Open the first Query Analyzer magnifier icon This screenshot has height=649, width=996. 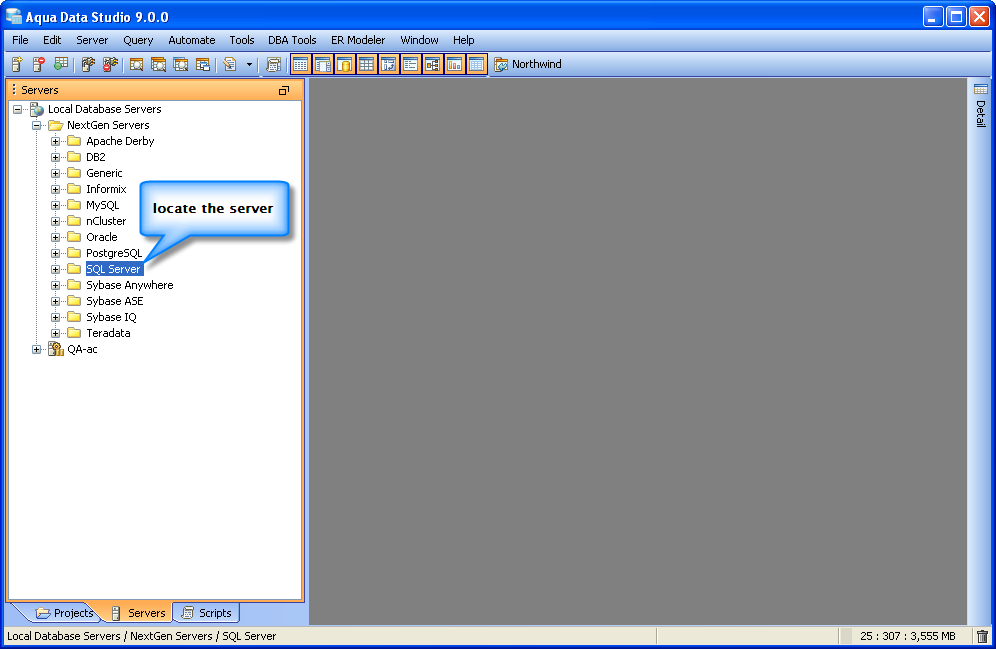click(x=136, y=64)
